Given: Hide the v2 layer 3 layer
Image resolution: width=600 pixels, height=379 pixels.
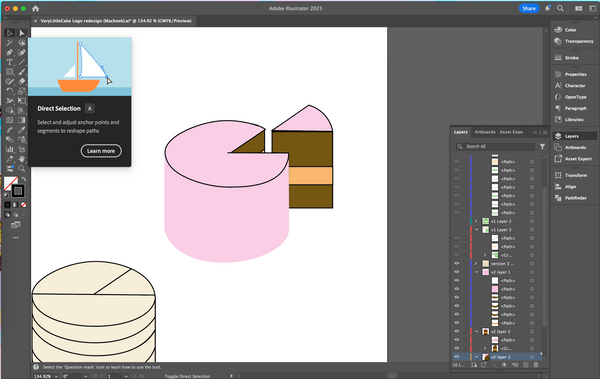Looking at the screenshot, I should click(x=457, y=357).
